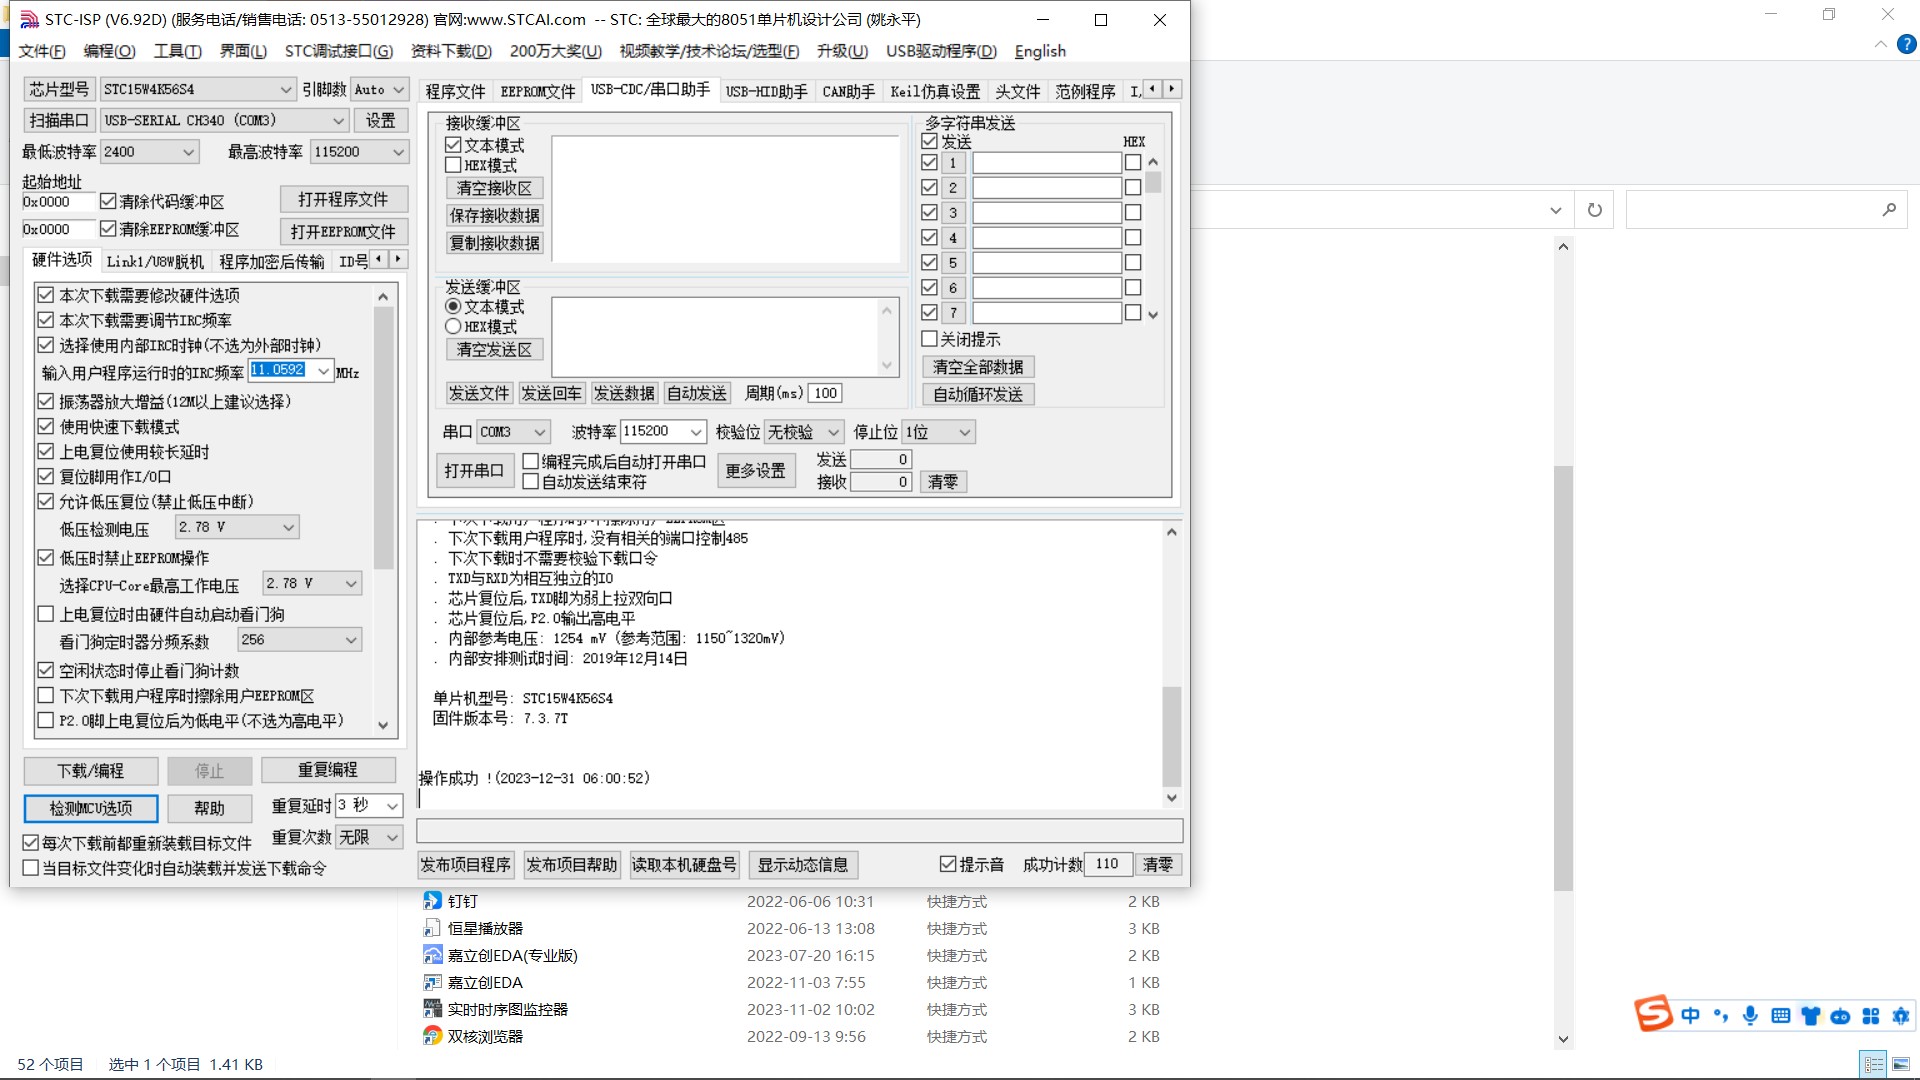Enable 上电复位时由硬件自动启动看门狗

click(45, 614)
